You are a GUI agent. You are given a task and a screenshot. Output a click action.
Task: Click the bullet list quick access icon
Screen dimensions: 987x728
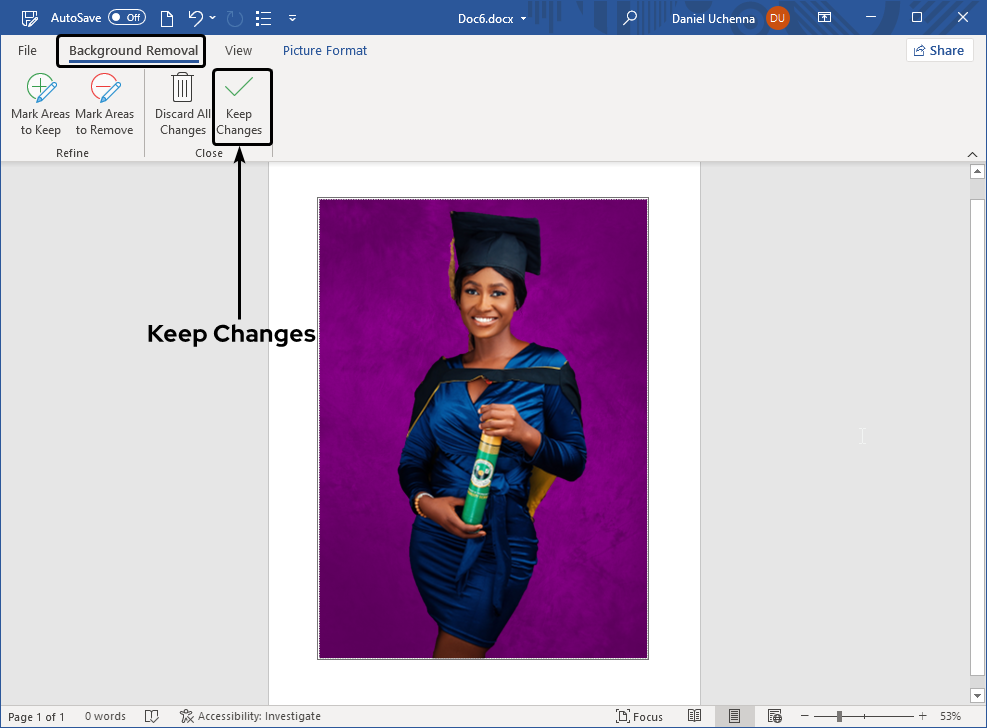[x=263, y=18]
